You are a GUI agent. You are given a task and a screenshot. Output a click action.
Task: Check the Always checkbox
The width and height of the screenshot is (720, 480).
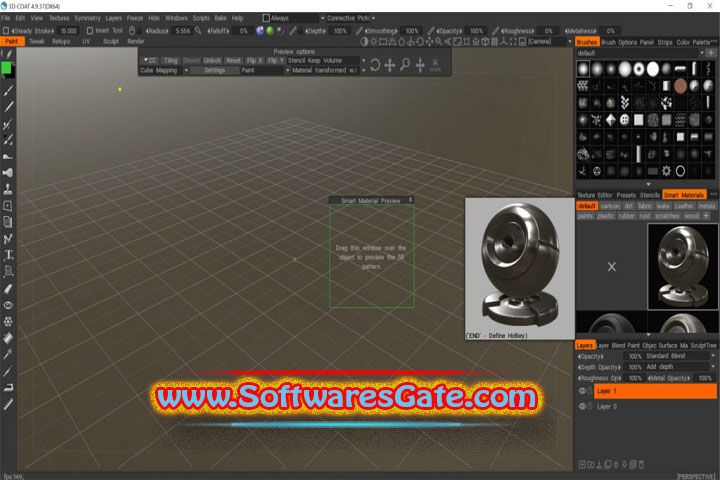coord(266,18)
